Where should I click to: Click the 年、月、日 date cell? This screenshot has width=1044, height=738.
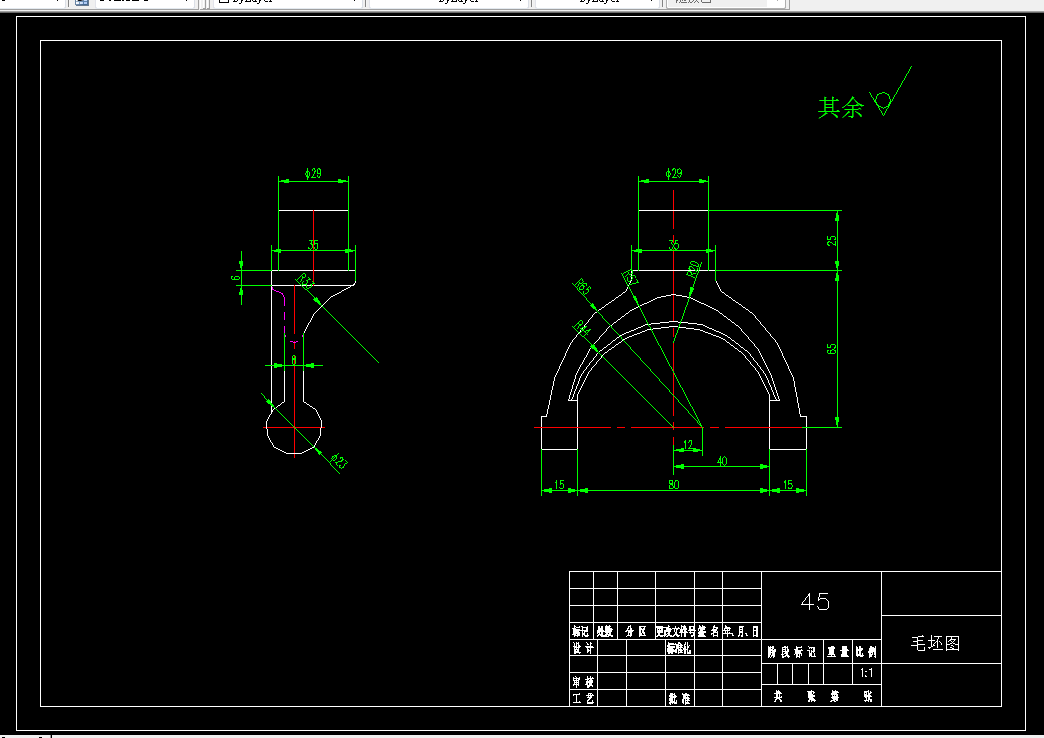pos(741,631)
